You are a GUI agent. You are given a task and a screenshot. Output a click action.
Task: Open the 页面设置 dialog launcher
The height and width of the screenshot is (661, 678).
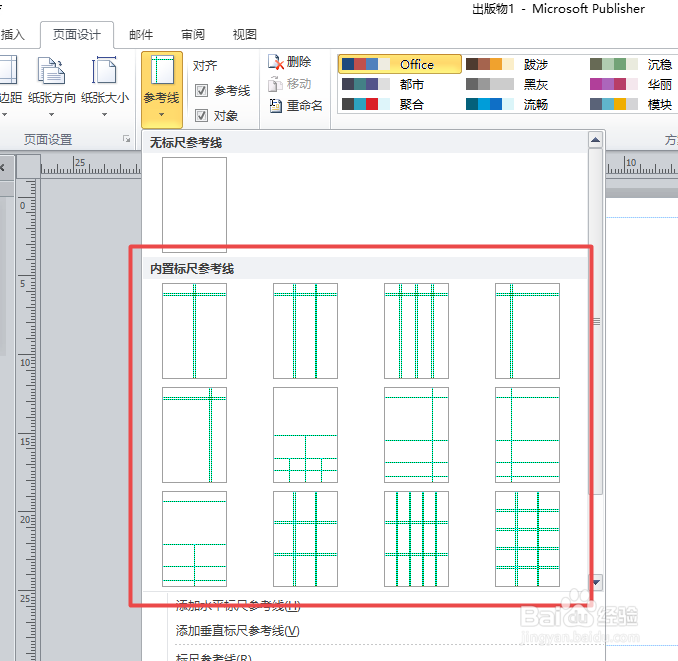click(x=126, y=139)
